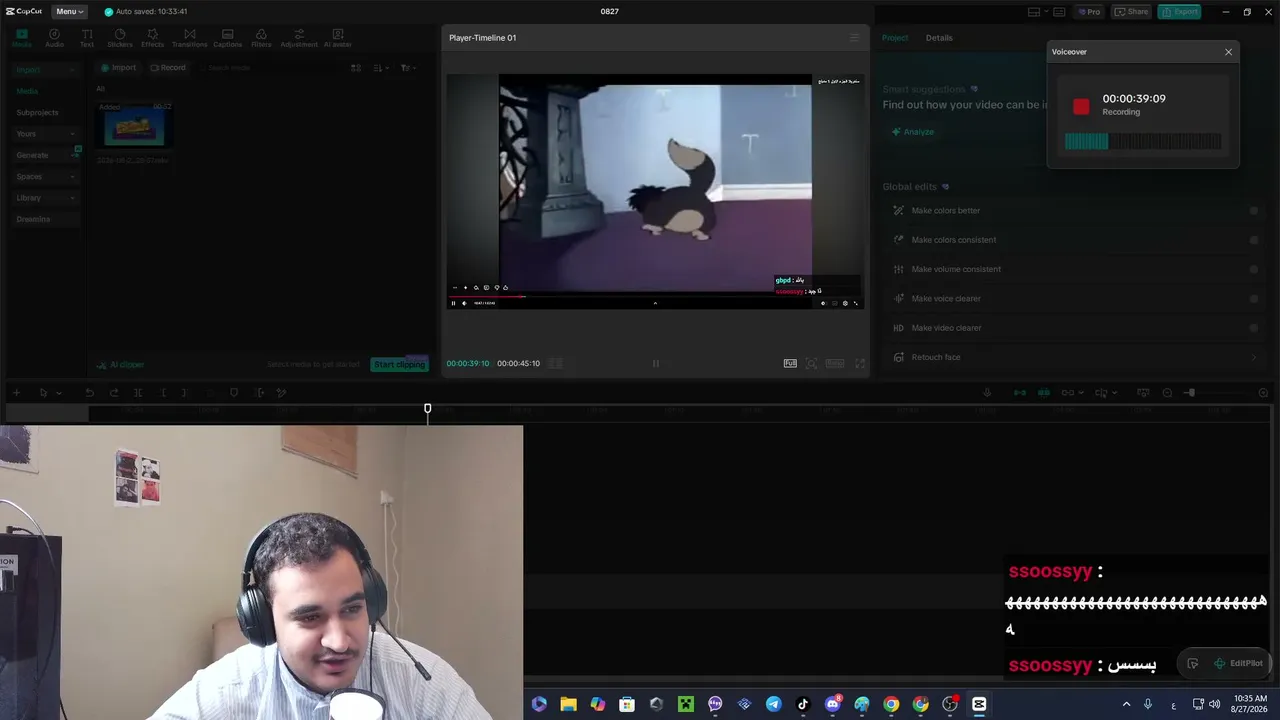The width and height of the screenshot is (1280, 720).
Task: Open the Minecraft taskbar icon
Action: [x=685, y=704]
